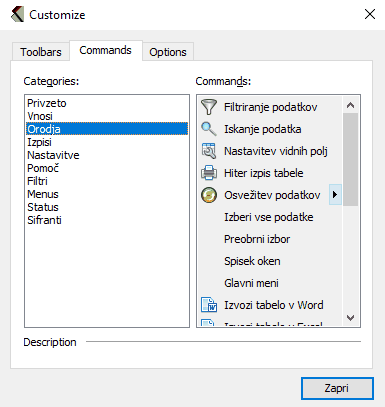Click the refresh icon for Osvežitev podatkov
385x407 pixels.
tap(209, 195)
